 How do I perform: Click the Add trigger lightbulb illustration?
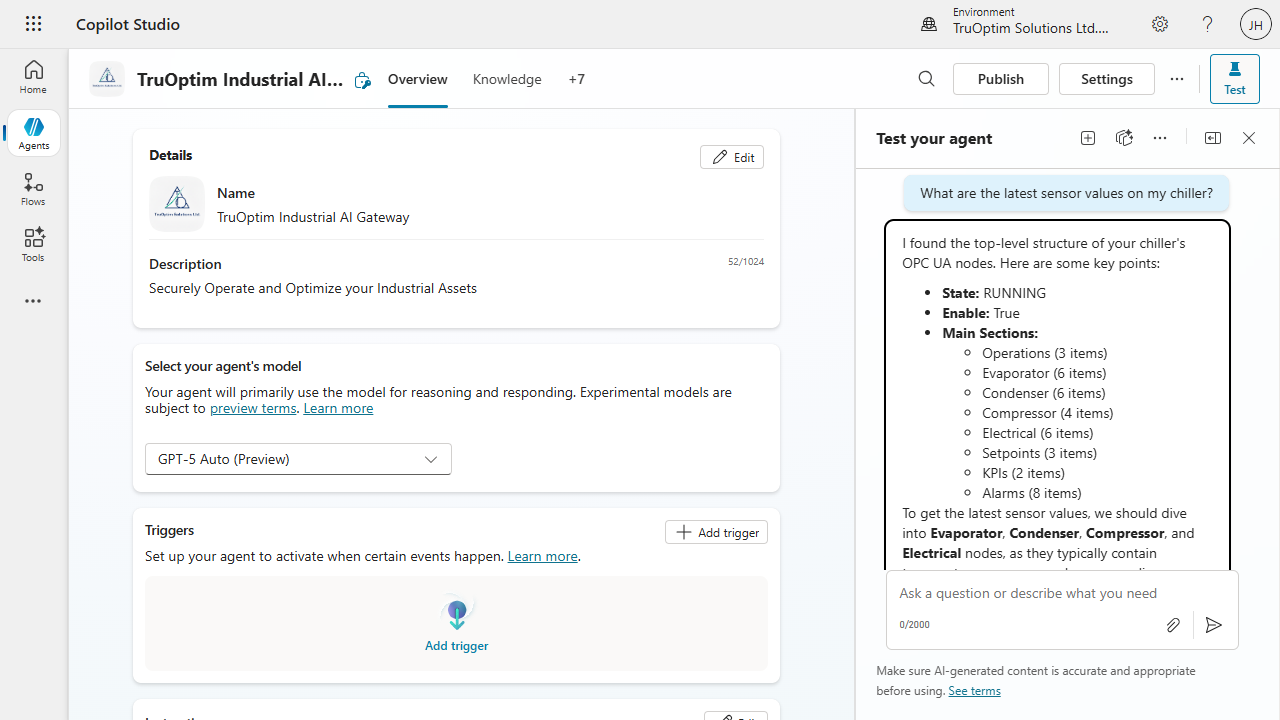[x=457, y=613]
